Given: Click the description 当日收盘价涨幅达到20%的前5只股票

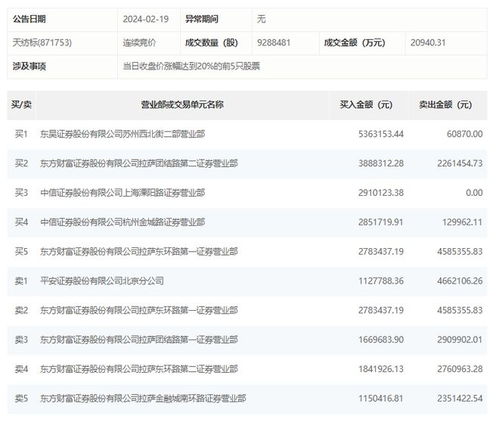Looking at the screenshot, I should click(191, 66).
